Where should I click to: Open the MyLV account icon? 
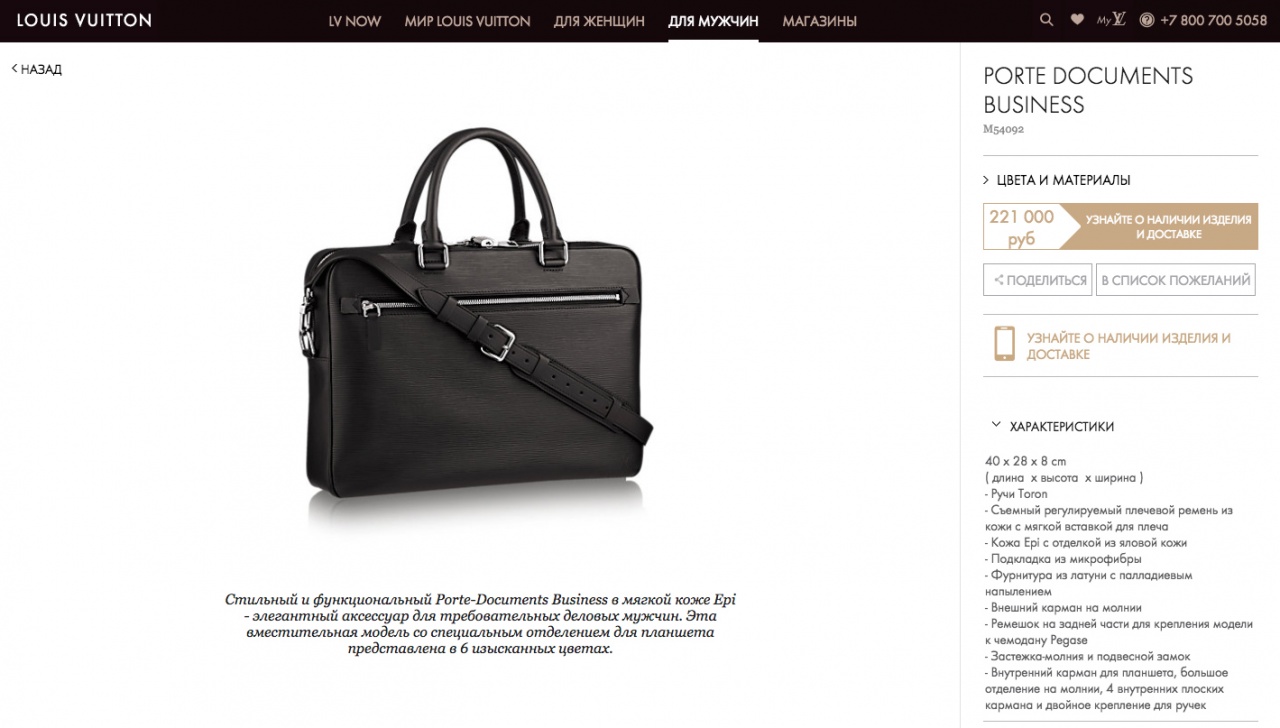1111,20
